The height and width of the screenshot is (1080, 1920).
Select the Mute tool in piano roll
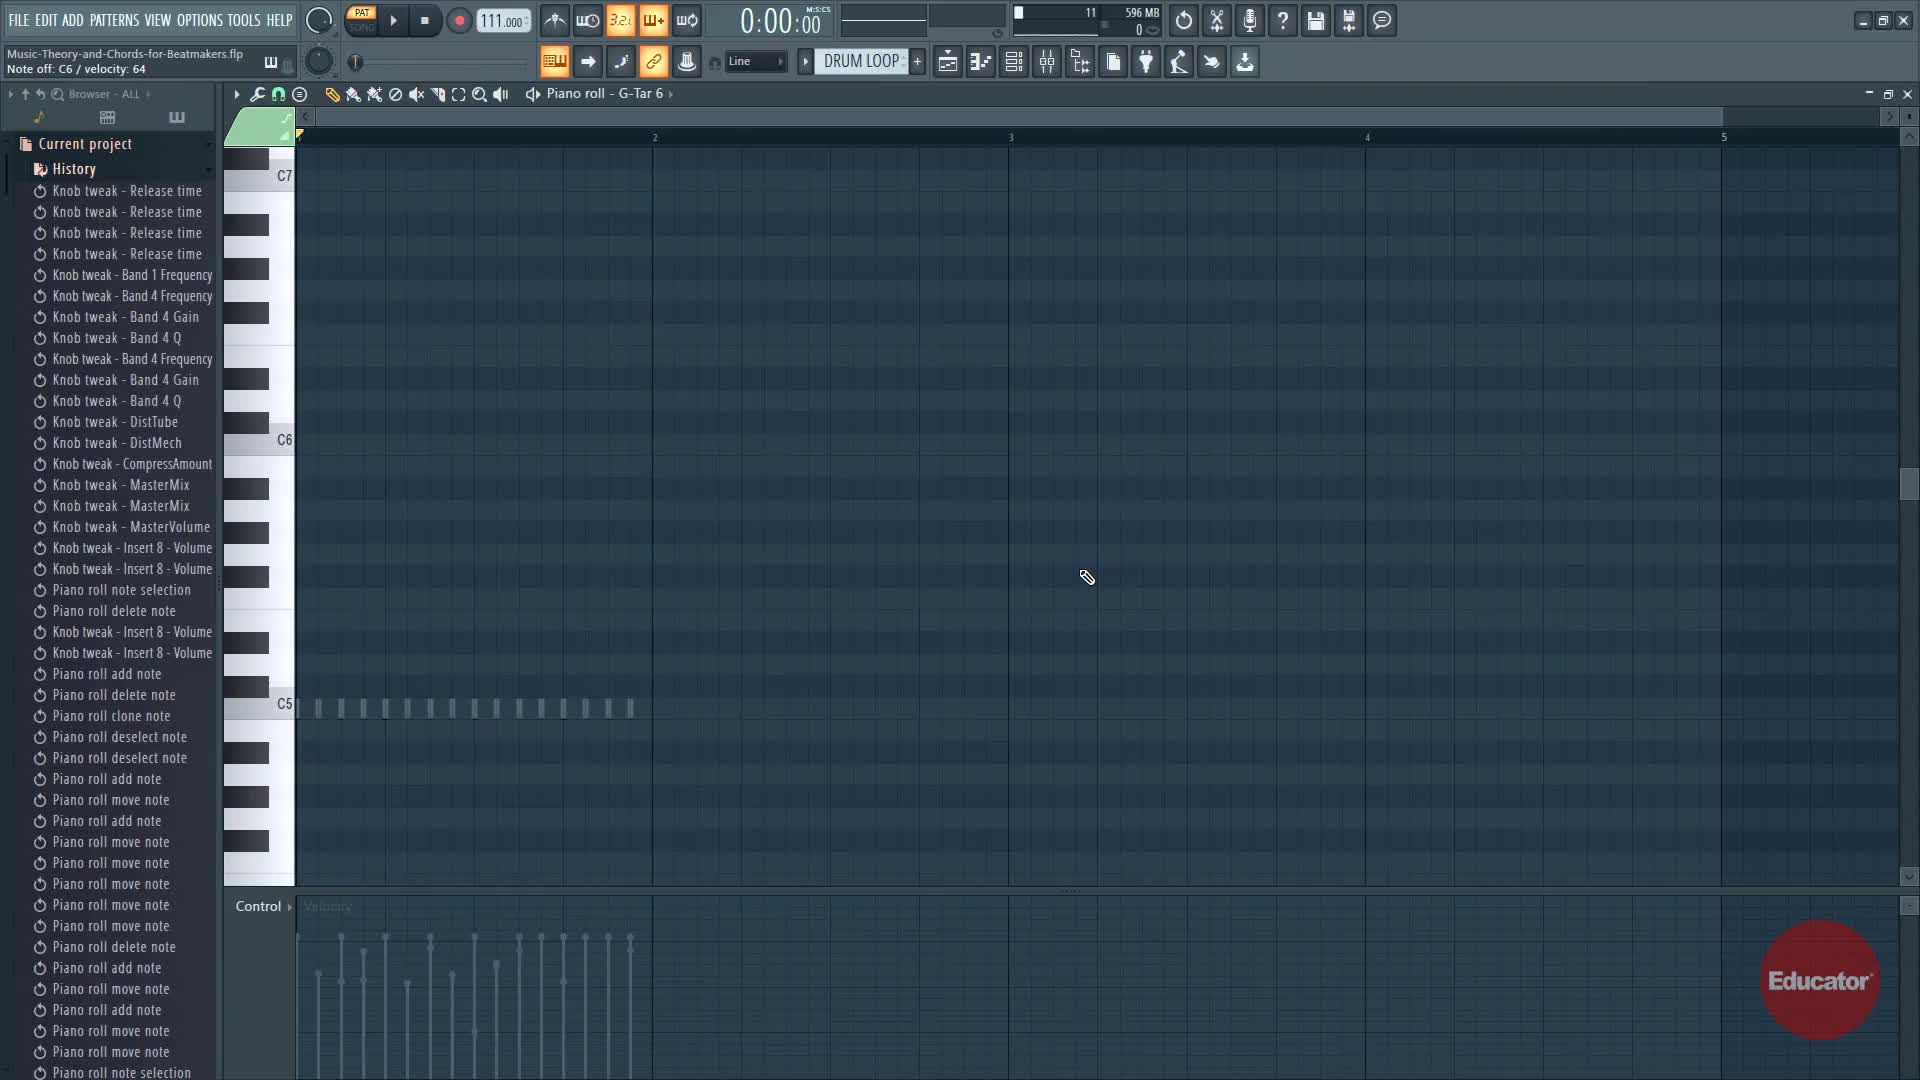[x=416, y=94]
